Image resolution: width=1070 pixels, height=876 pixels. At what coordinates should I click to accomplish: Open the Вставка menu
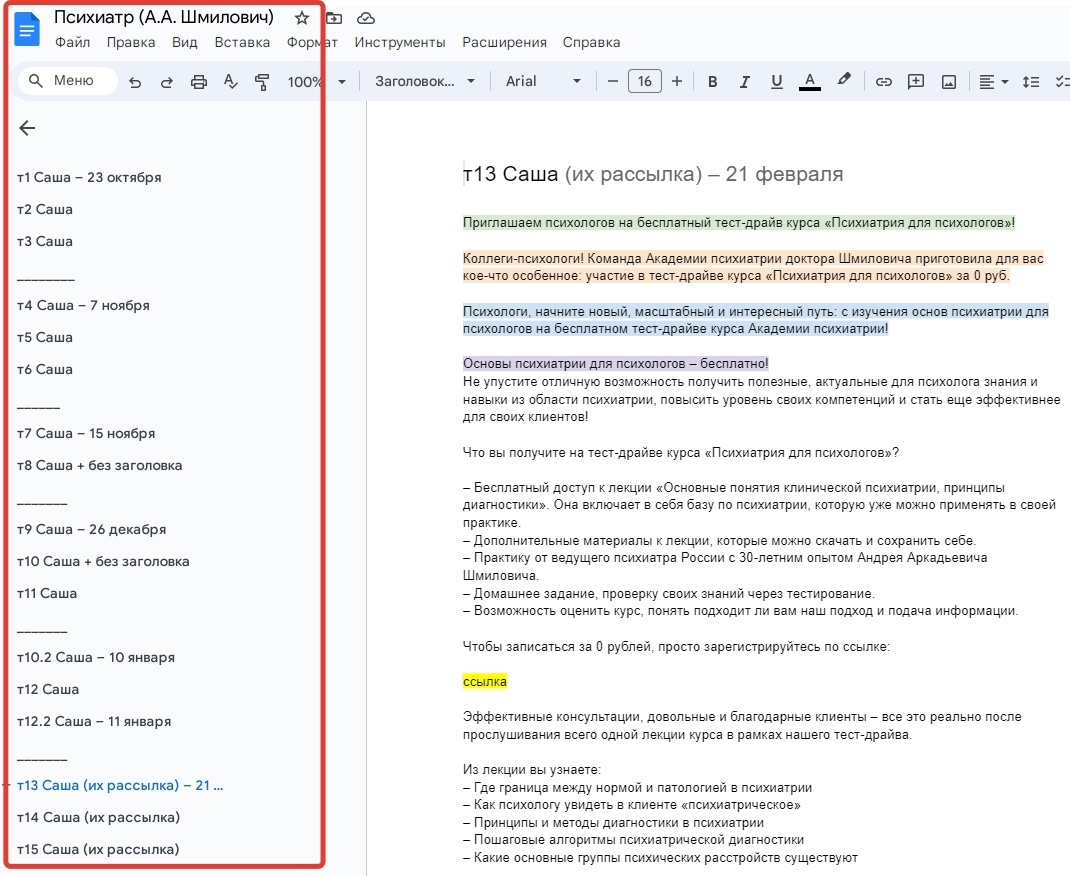tap(242, 42)
